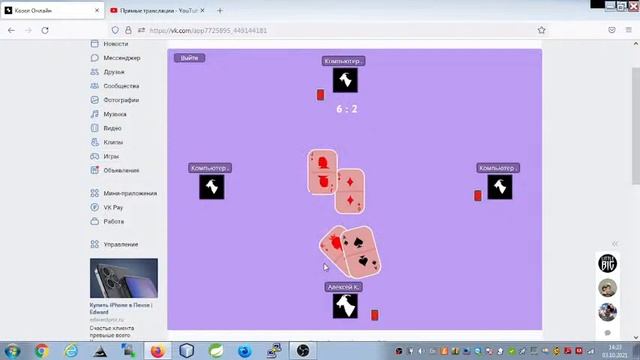This screenshot has width=640, height=360.
Task: Switch to Прямые трансляции YouTube tab
Action: point(158,11)
